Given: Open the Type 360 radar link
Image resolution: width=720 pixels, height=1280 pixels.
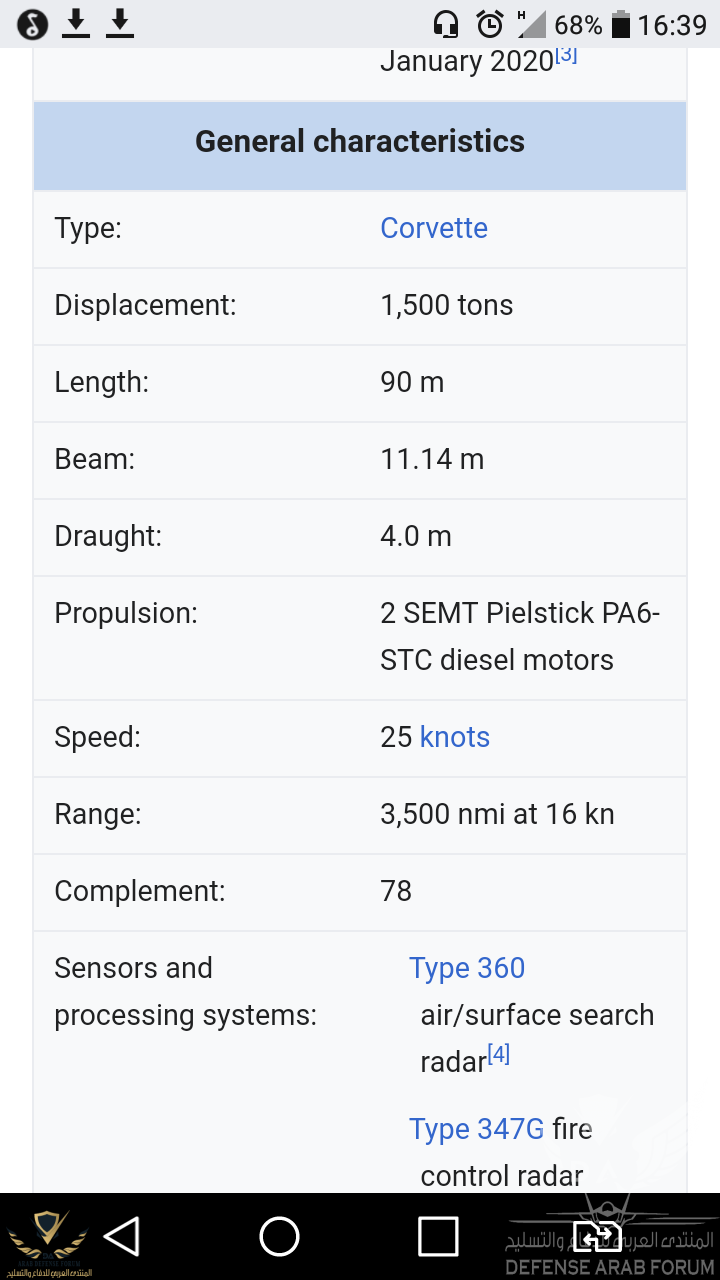Looking at the screenshot, I should tap(467, 968).
